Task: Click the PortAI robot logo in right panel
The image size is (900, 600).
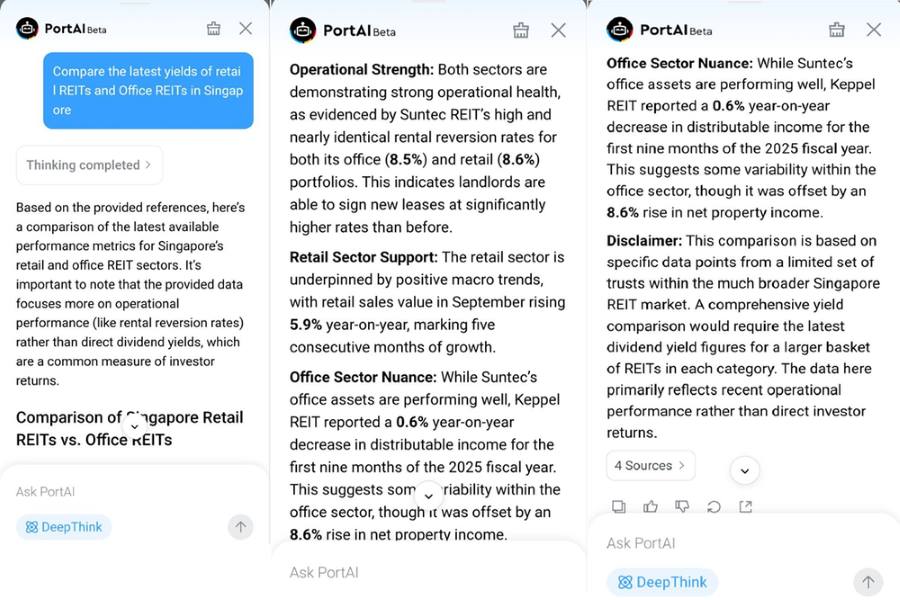Action: 620,30
